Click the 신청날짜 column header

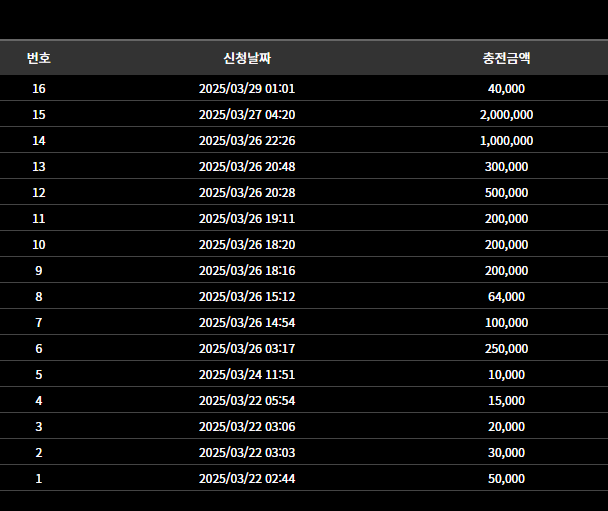(x=247, y=58)
